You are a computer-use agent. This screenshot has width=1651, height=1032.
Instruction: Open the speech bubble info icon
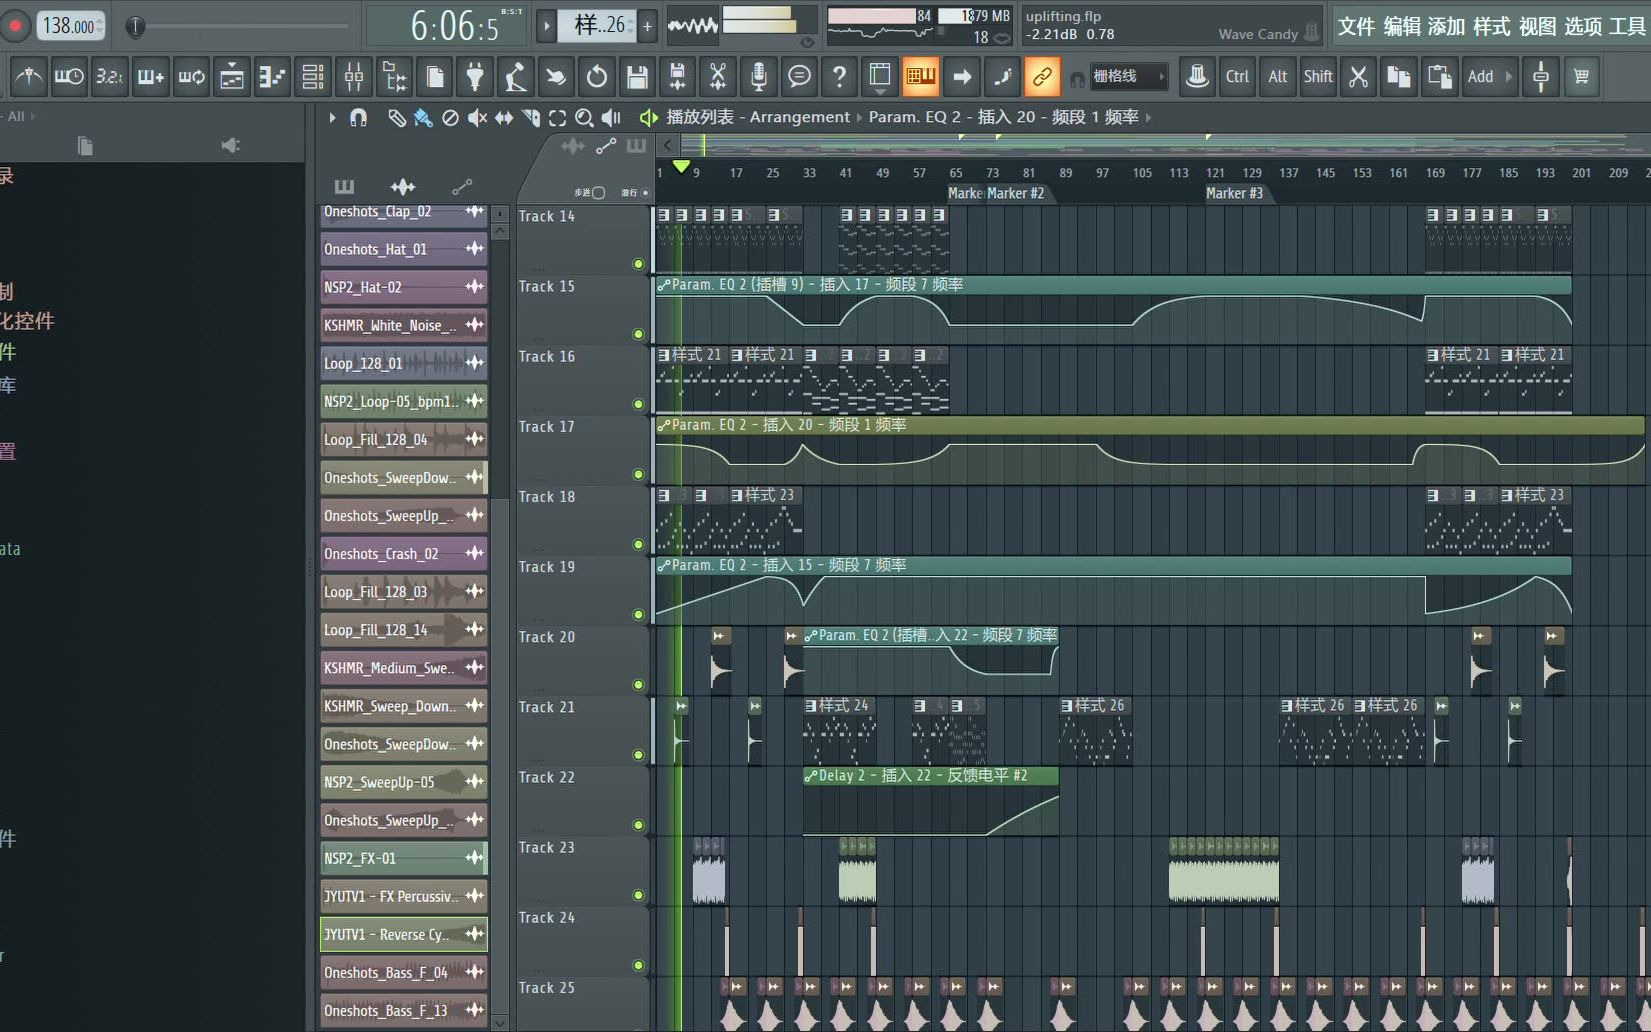(799, 76)
